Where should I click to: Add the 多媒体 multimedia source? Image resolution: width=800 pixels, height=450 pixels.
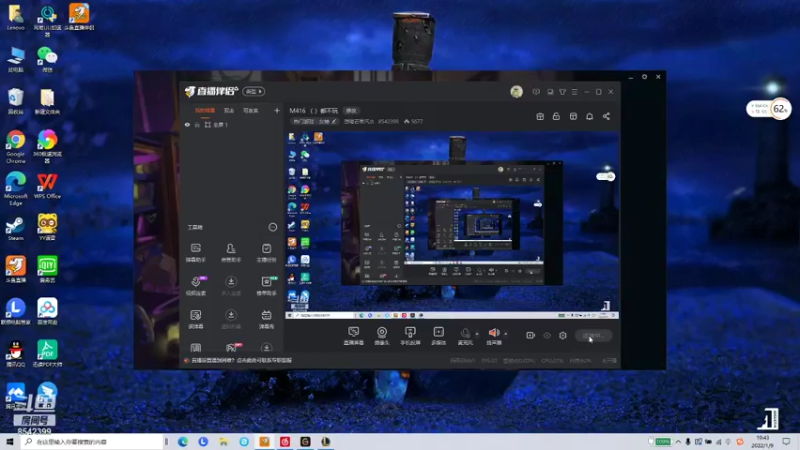click(x=439, y=336)
